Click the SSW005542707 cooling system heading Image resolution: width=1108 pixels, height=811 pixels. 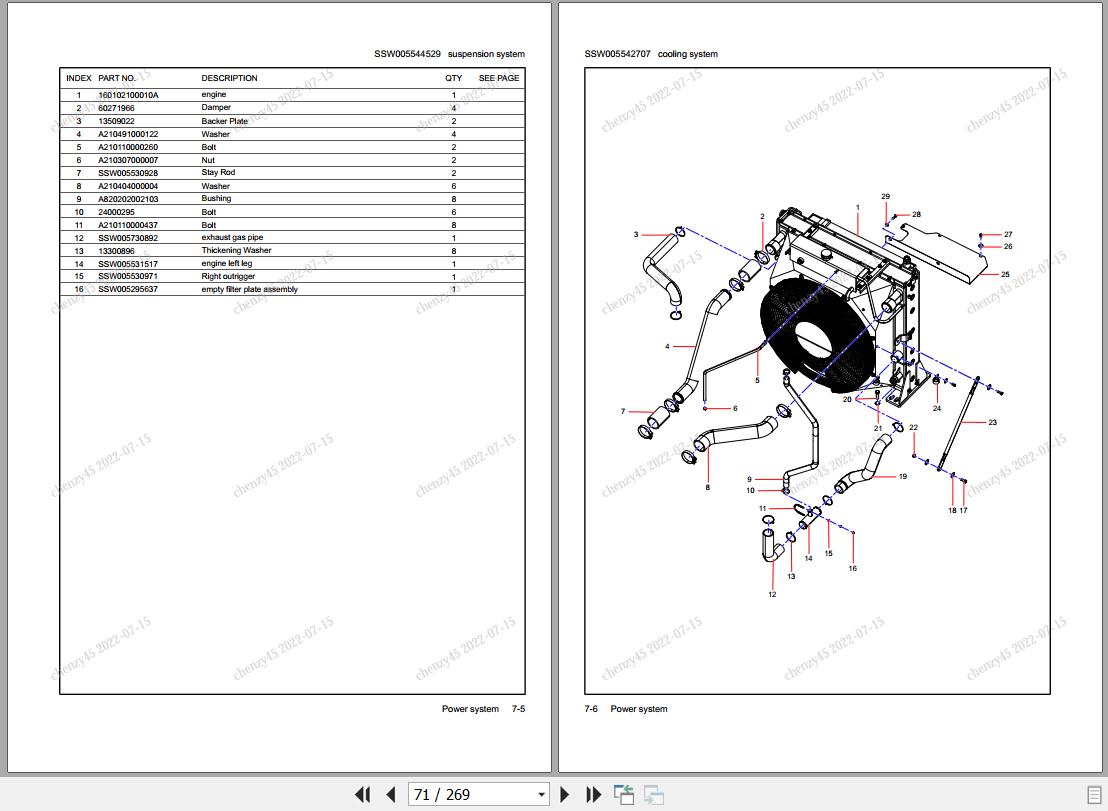(x=651, y=54)
